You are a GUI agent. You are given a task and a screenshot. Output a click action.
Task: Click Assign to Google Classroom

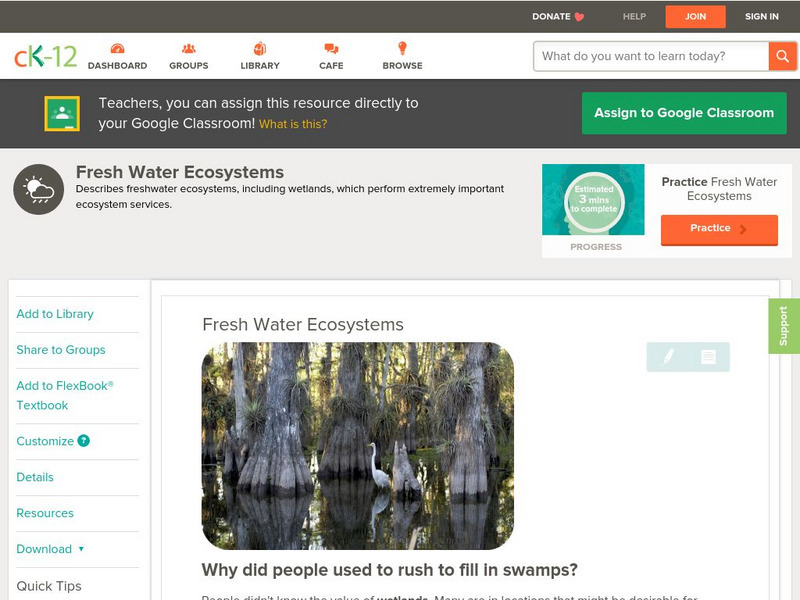point(683,112)
